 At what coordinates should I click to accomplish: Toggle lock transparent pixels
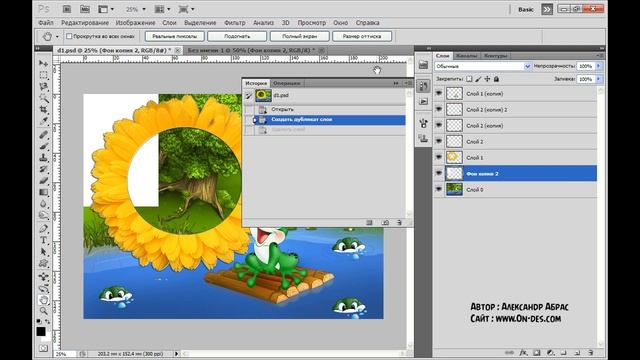pos(469,79)
